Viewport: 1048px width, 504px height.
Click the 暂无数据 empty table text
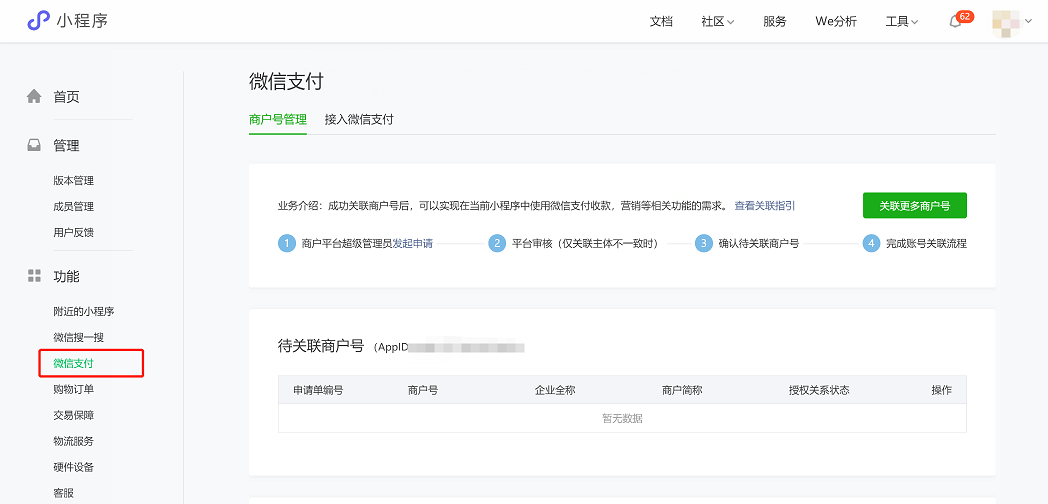tap(622, 418)
